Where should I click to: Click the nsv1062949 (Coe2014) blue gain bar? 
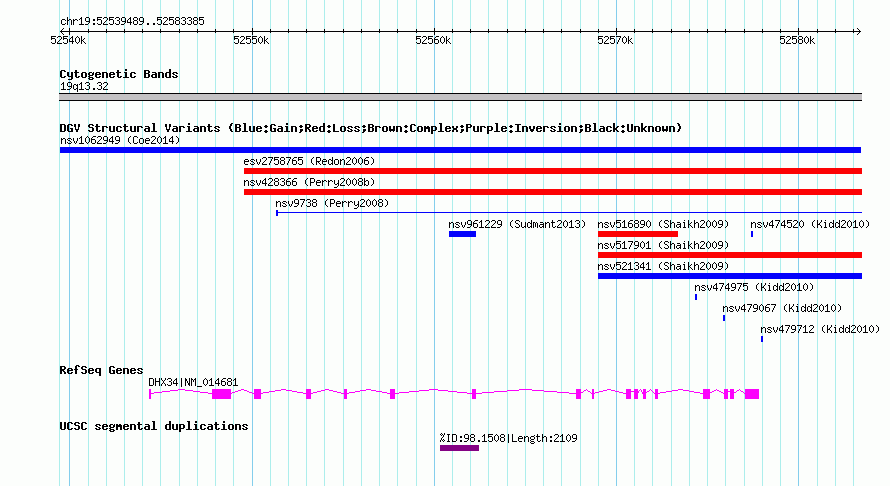point(460,150)
